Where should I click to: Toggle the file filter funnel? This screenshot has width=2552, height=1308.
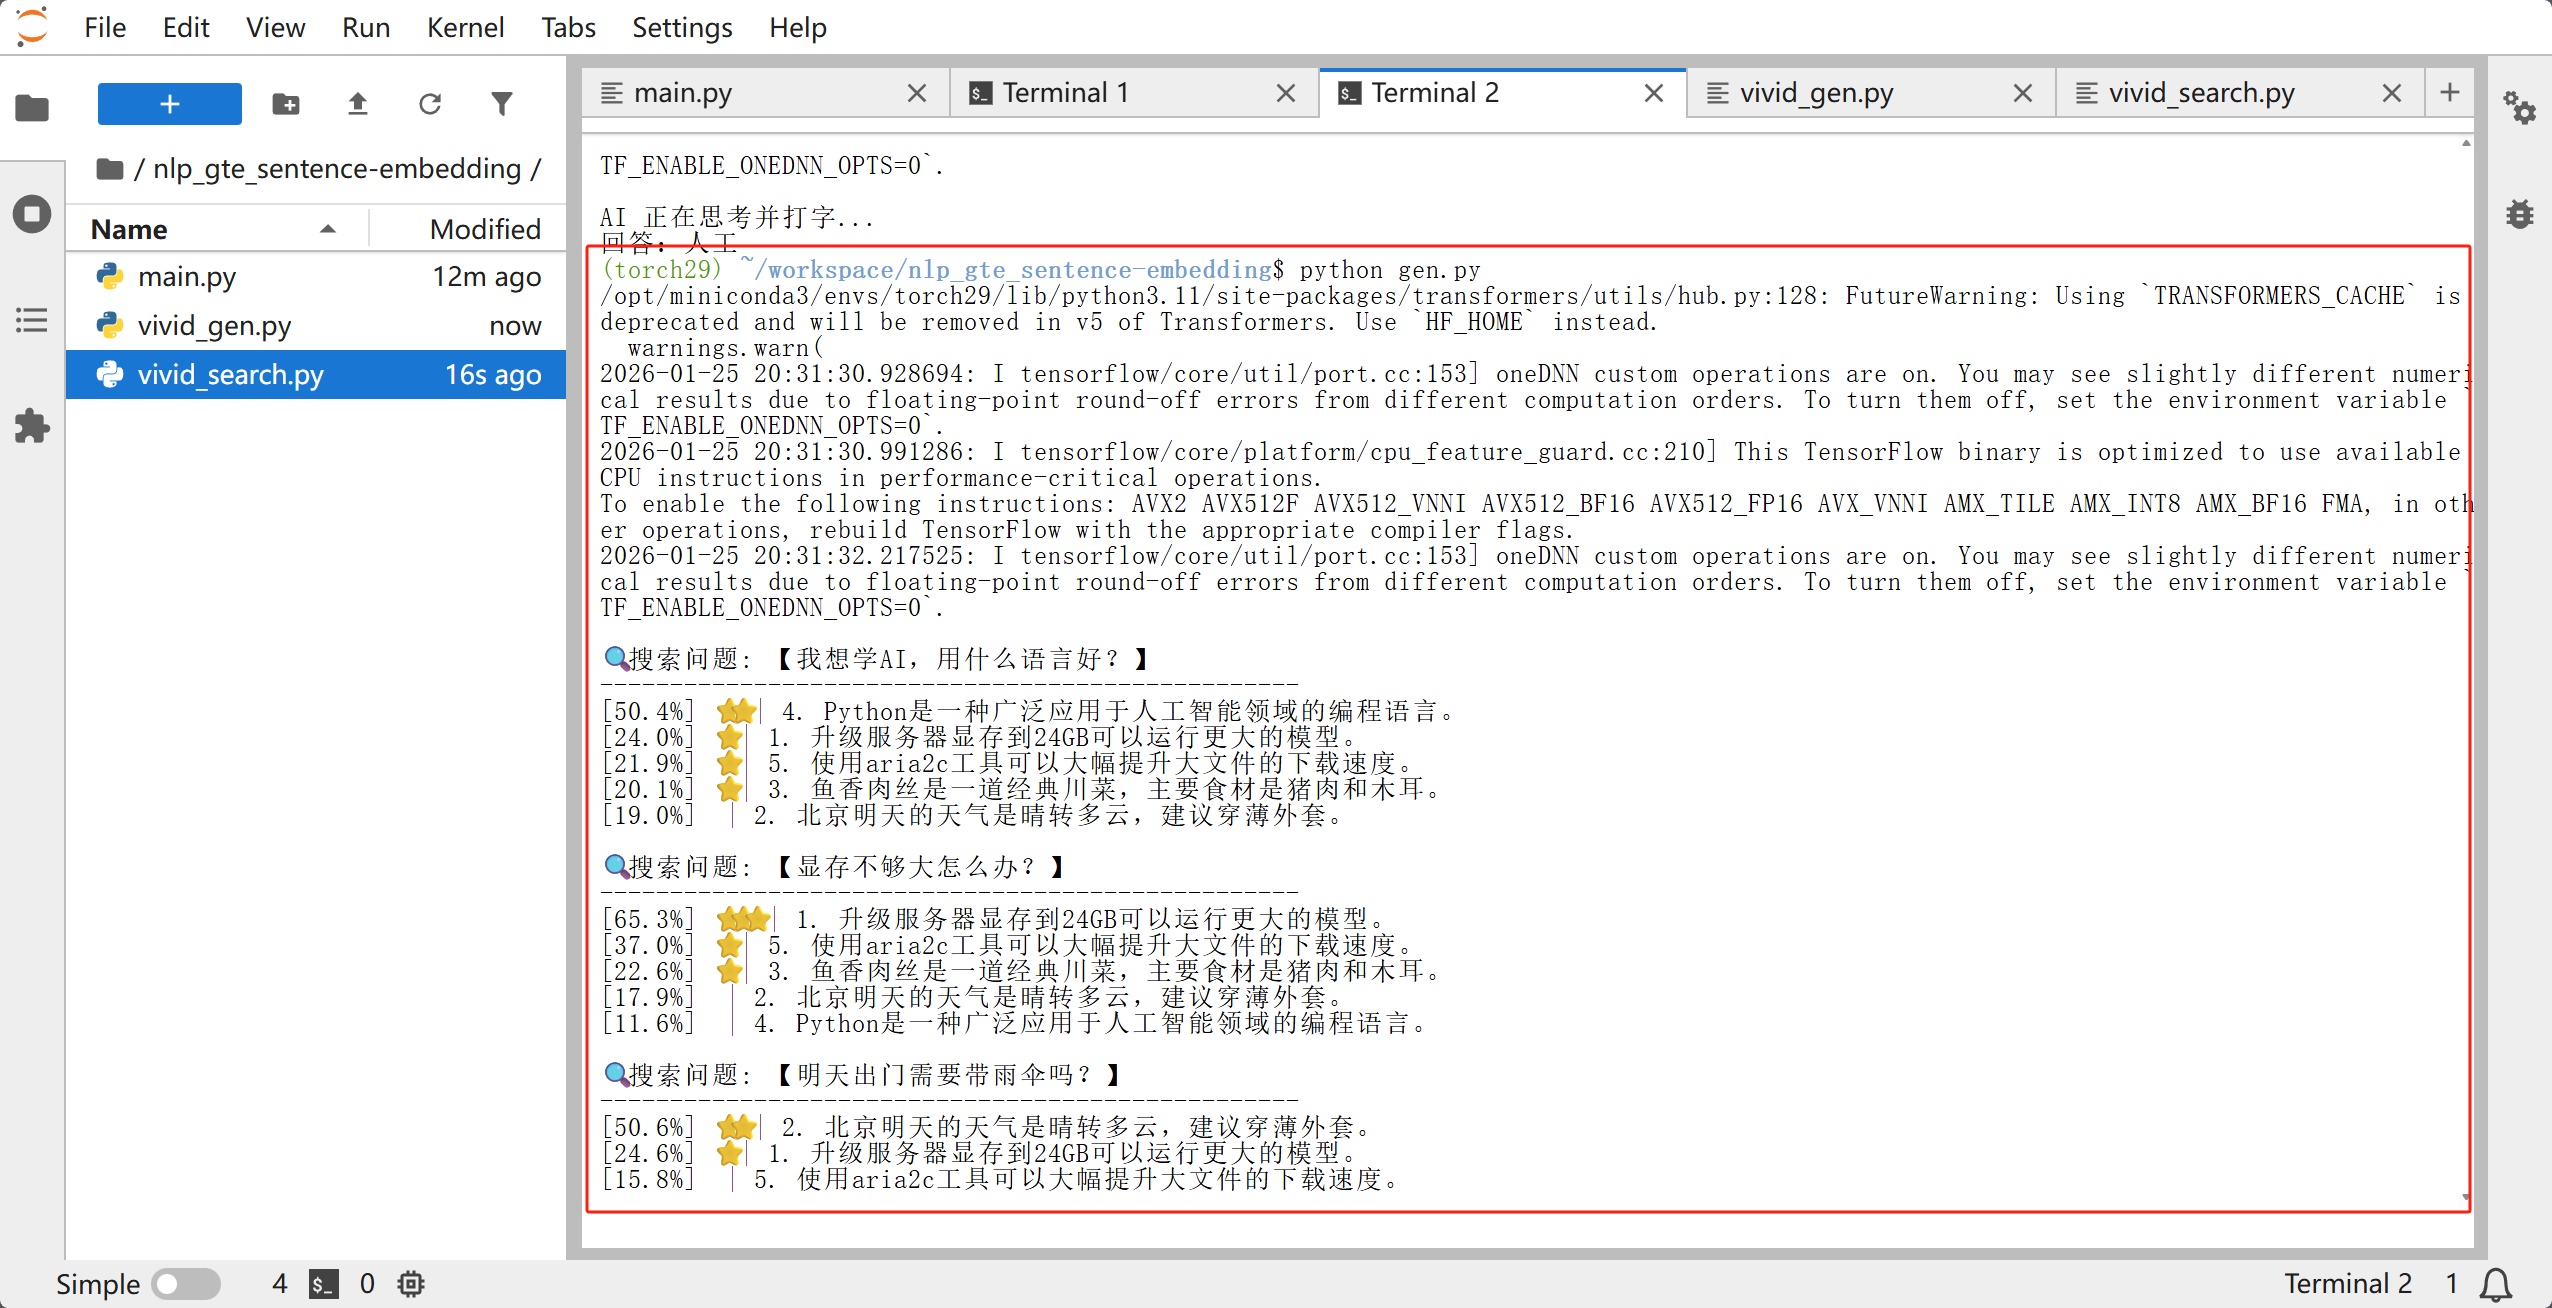pos(502,104)
